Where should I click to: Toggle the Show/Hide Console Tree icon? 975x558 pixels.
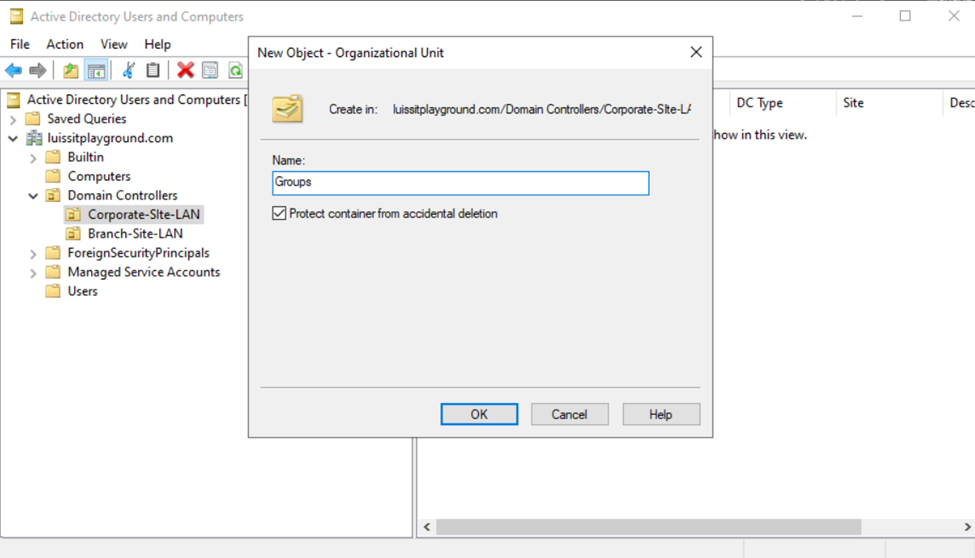tap(96, 70)
